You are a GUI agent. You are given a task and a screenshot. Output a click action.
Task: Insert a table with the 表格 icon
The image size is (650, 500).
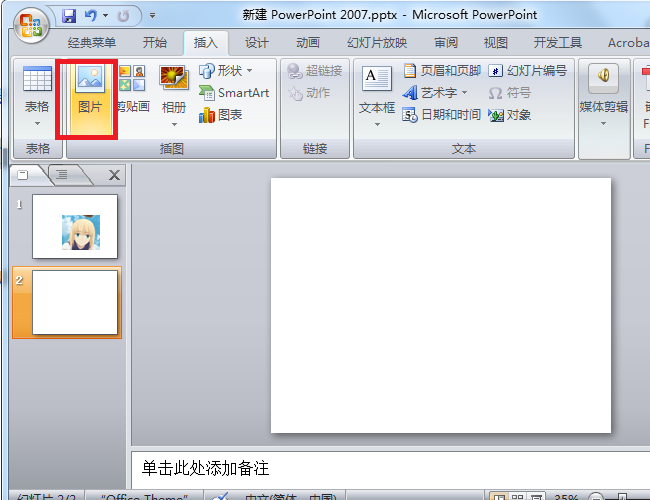pyautogui.click(x=37, y=78)
